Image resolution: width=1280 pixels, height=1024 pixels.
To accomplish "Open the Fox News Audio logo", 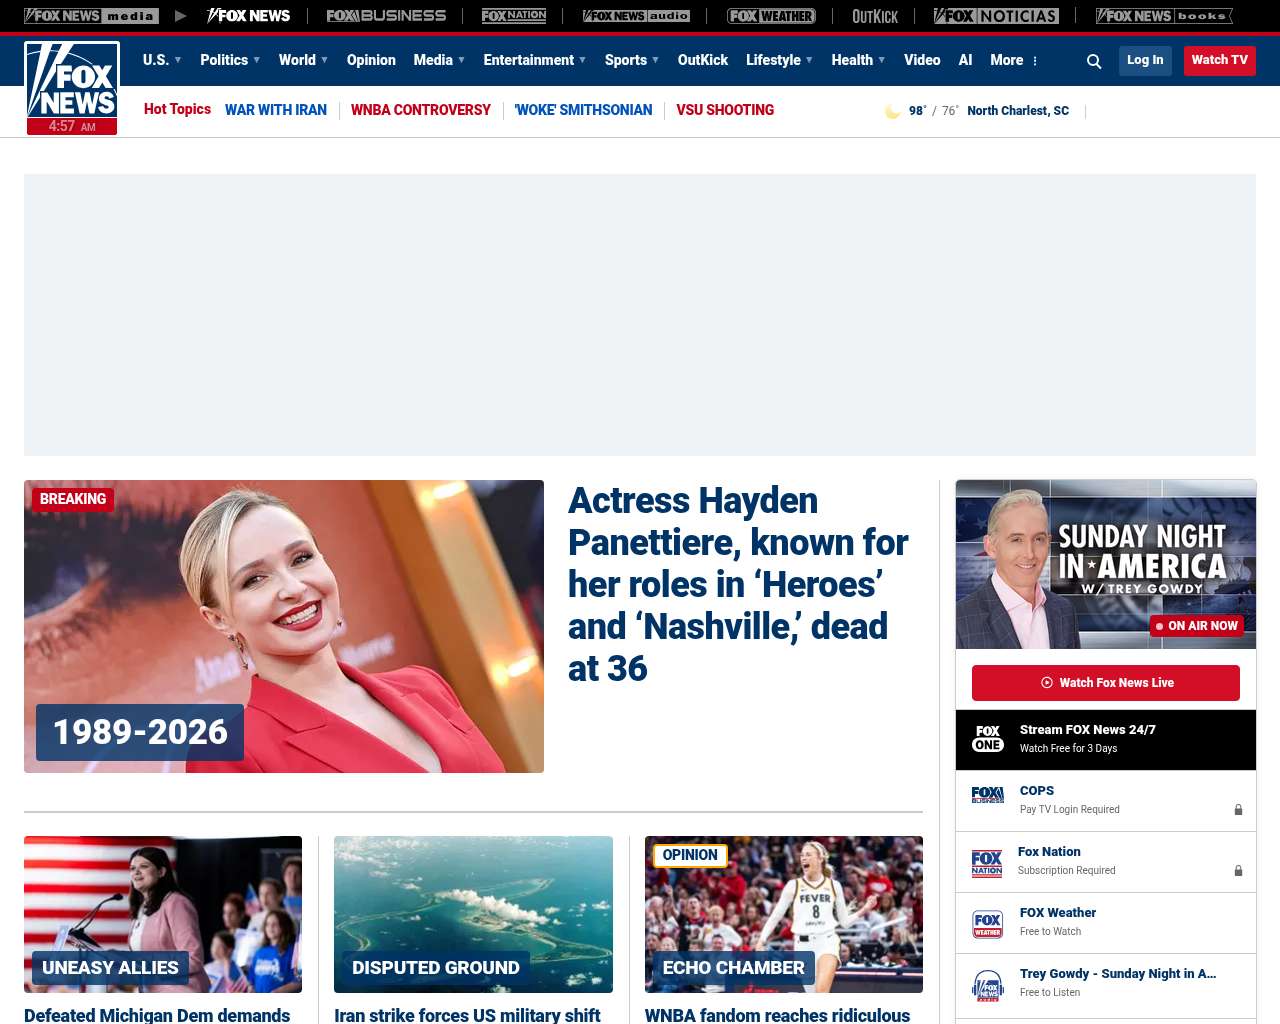I will pos(636,16).
